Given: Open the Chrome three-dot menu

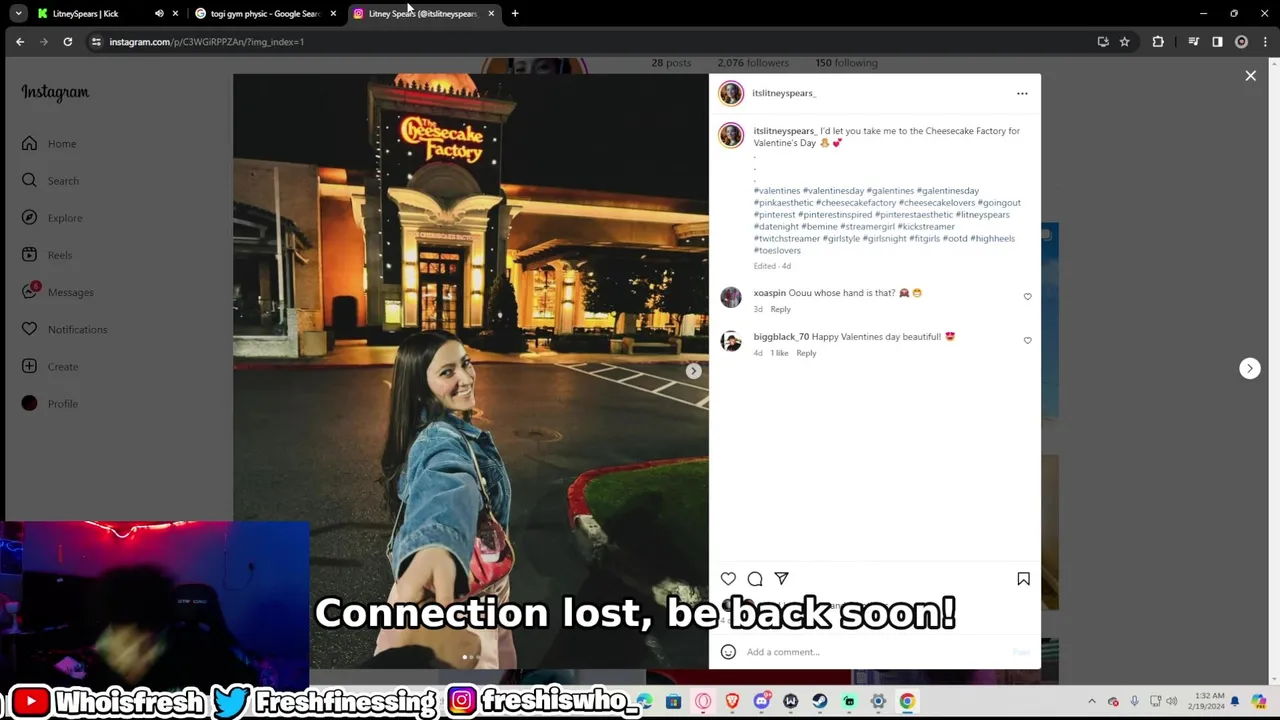Looking at the screenshot, I should (x=1265, y=42).
